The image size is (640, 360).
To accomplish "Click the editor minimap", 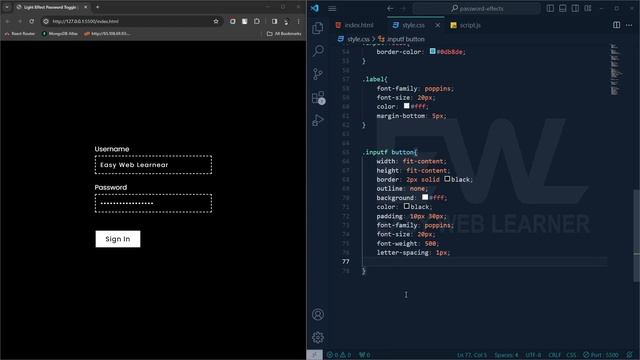I will coord(616,69).
